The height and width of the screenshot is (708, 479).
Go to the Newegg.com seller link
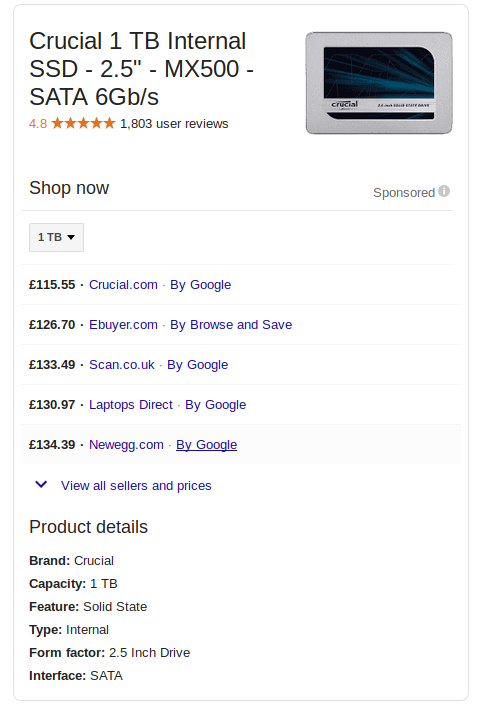tap(126, 445)
